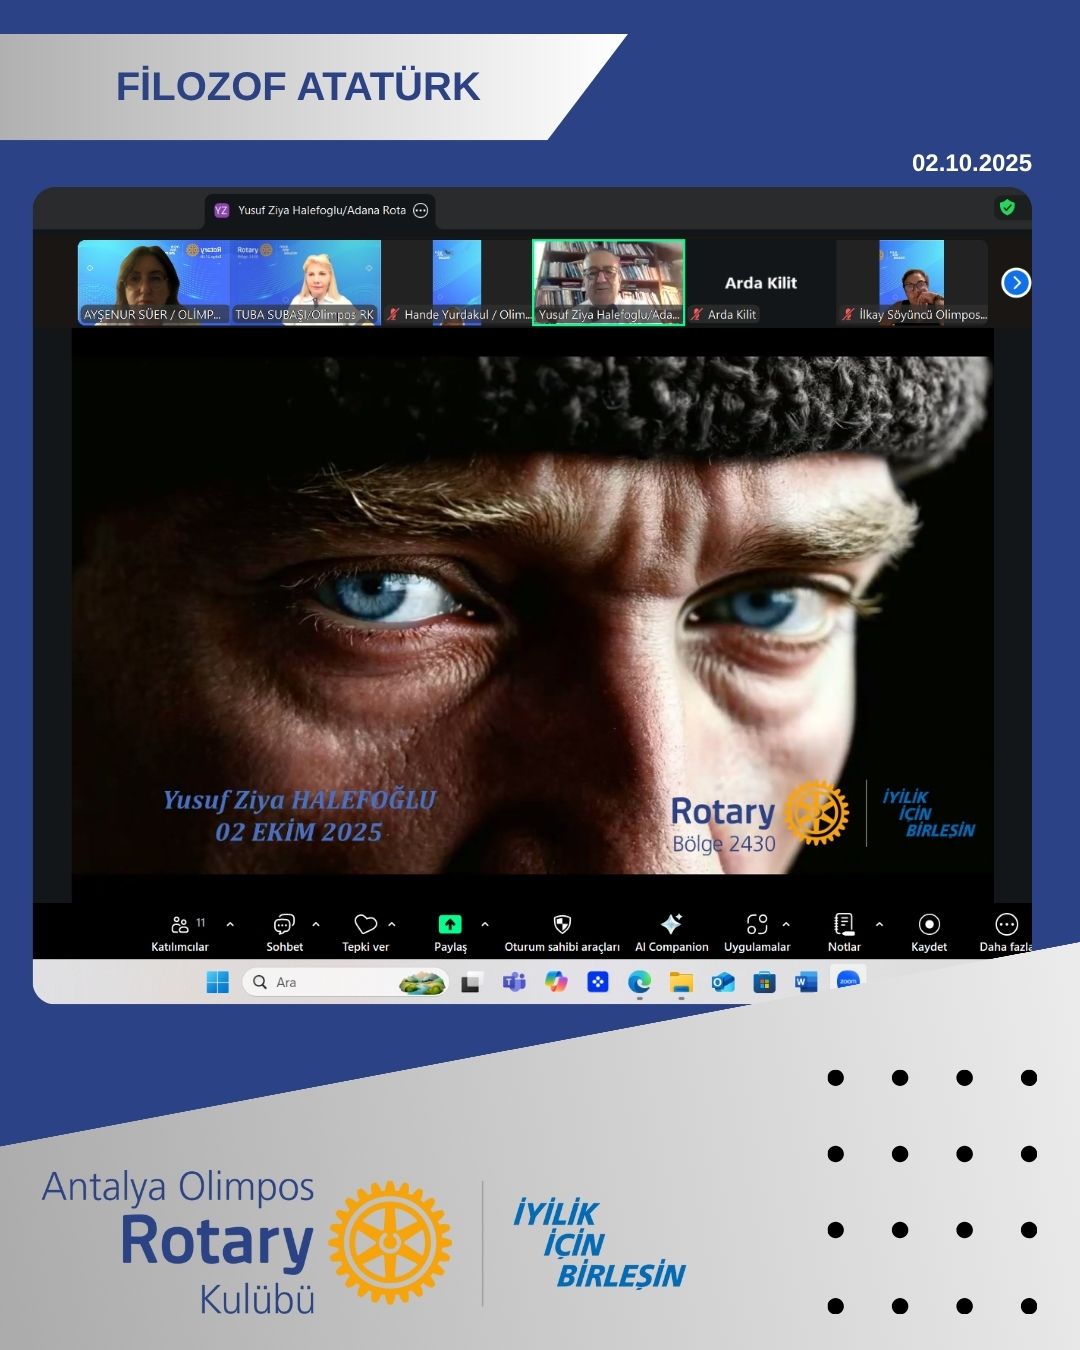Launch the AI Companion sparkle icon
Image resolution: width=1080 pixels, height=1350 pixels.
coord(671,925)
